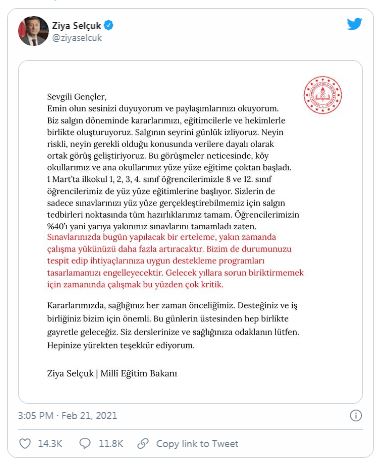Click the blue verified badge
381x466 pixels.
[109, 25]
